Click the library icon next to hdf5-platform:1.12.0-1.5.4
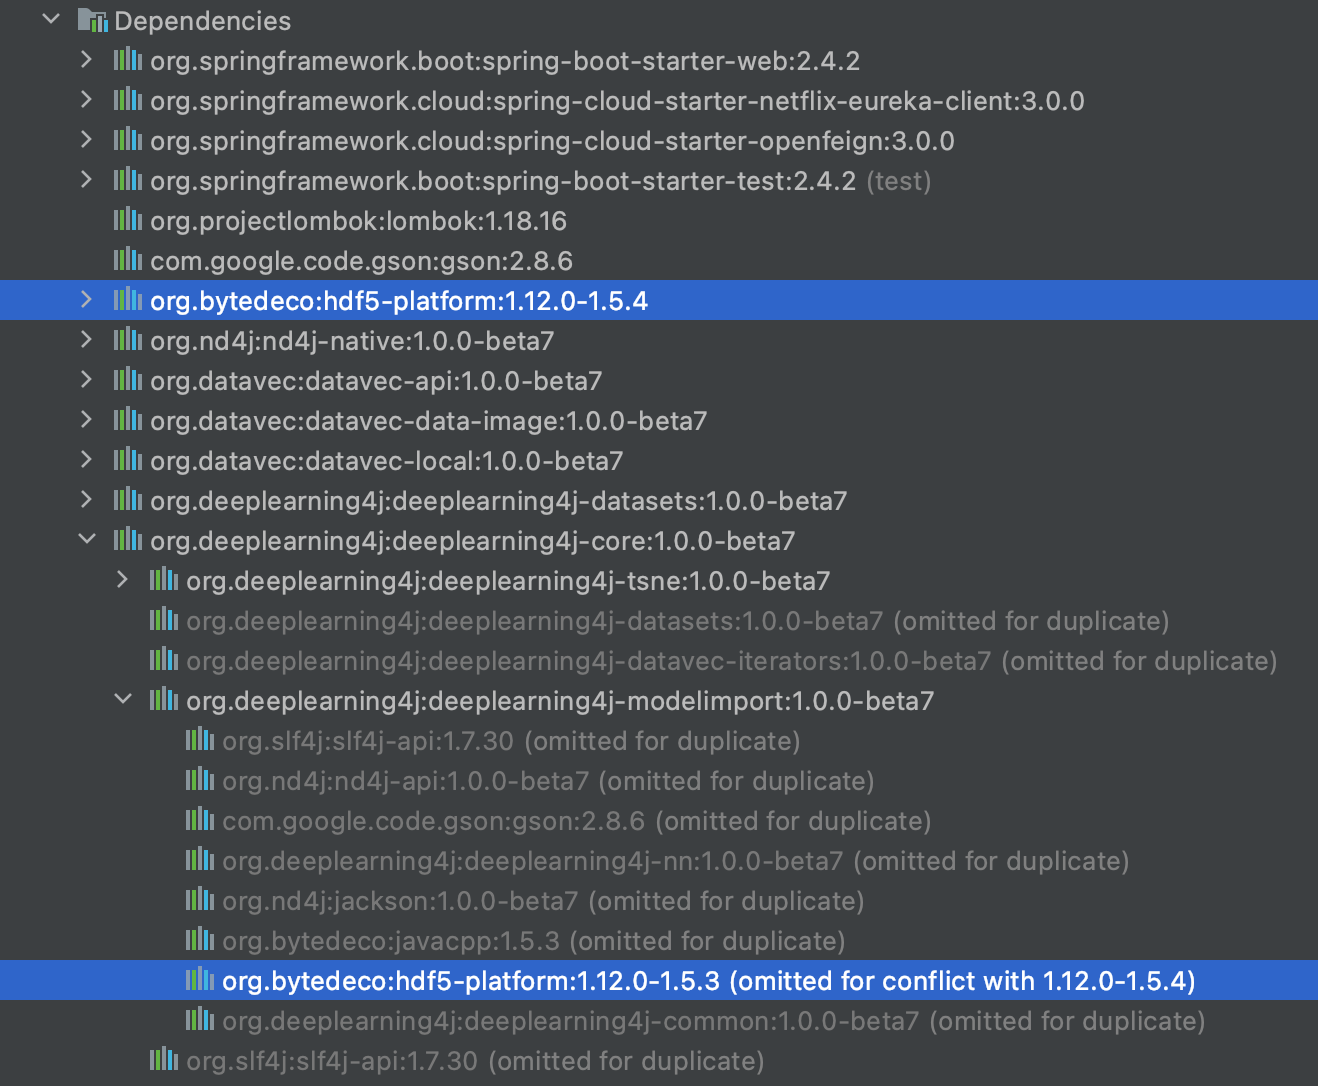 tap(127, 300)
